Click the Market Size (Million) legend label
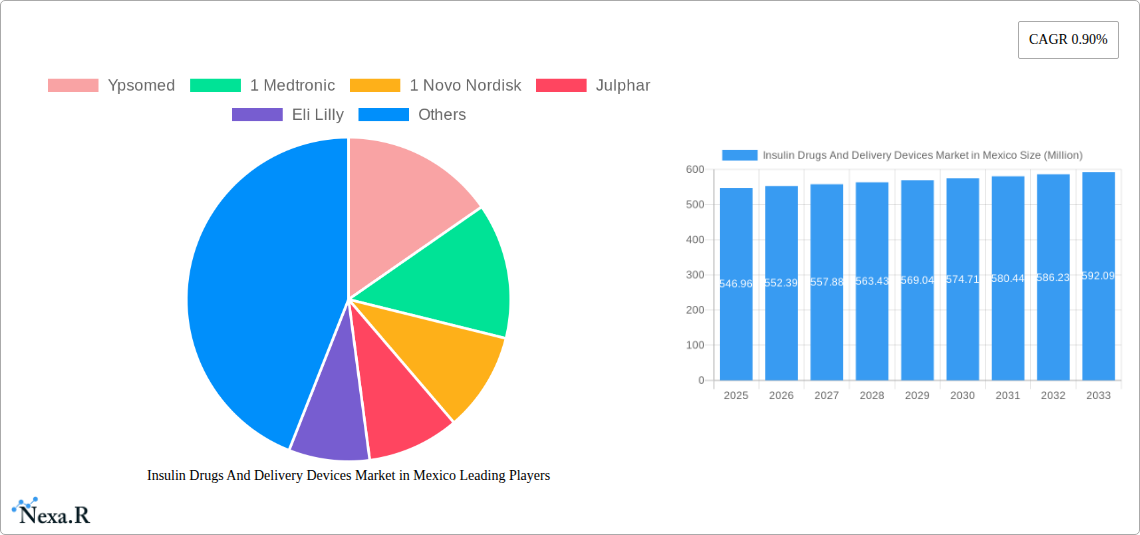The image size is (1140, 535). [x=923, y=155]
